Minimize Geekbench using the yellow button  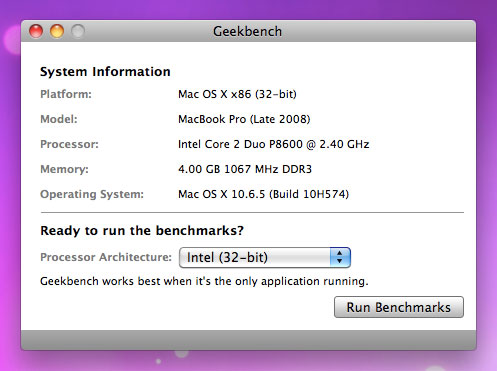tap(57, 31)
